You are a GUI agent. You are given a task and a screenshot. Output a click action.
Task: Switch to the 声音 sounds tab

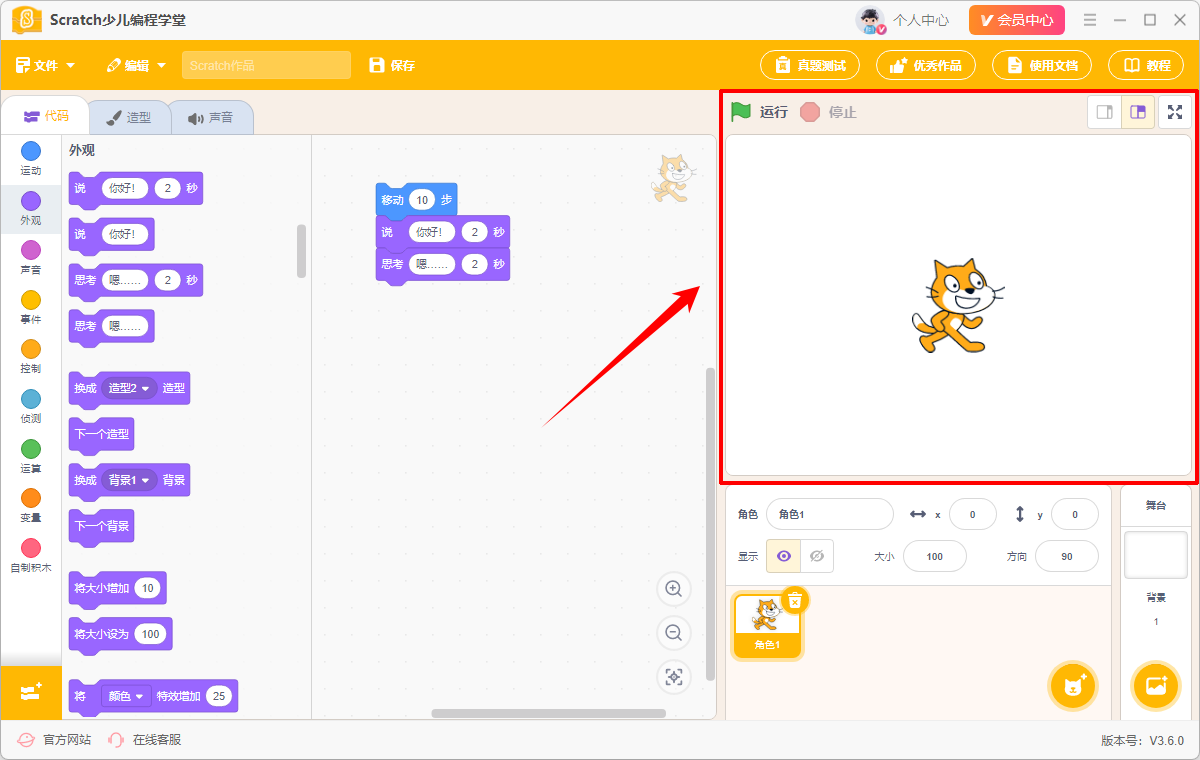210,117
